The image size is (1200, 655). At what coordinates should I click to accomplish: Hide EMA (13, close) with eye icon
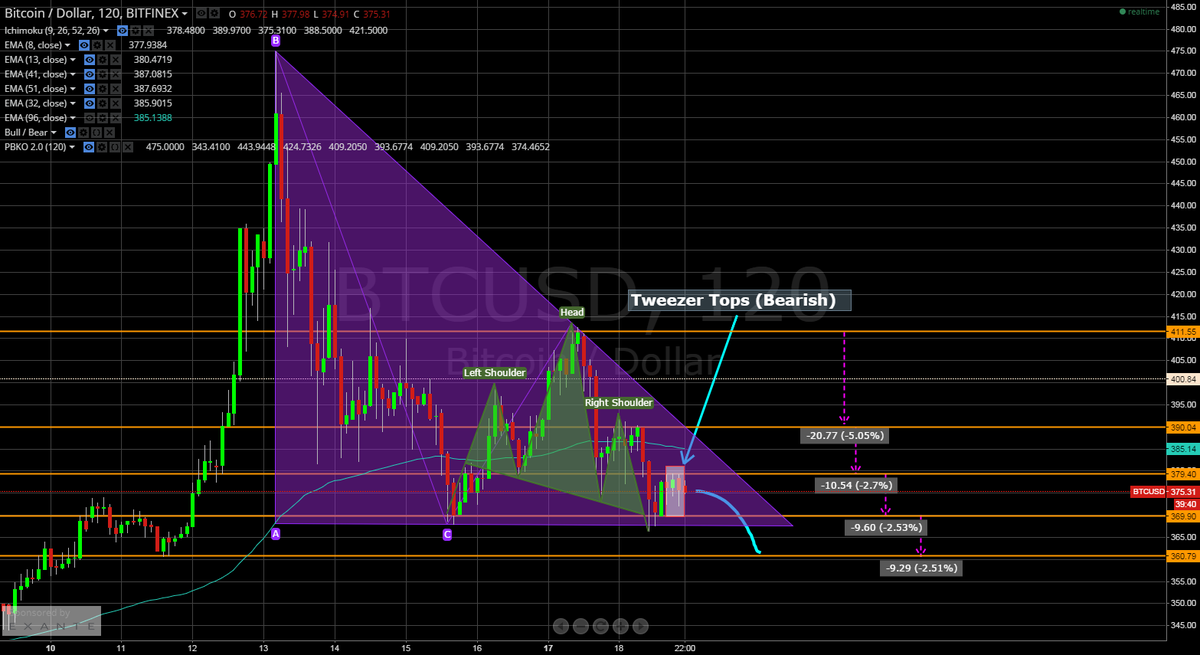click(x=89, y=60)
